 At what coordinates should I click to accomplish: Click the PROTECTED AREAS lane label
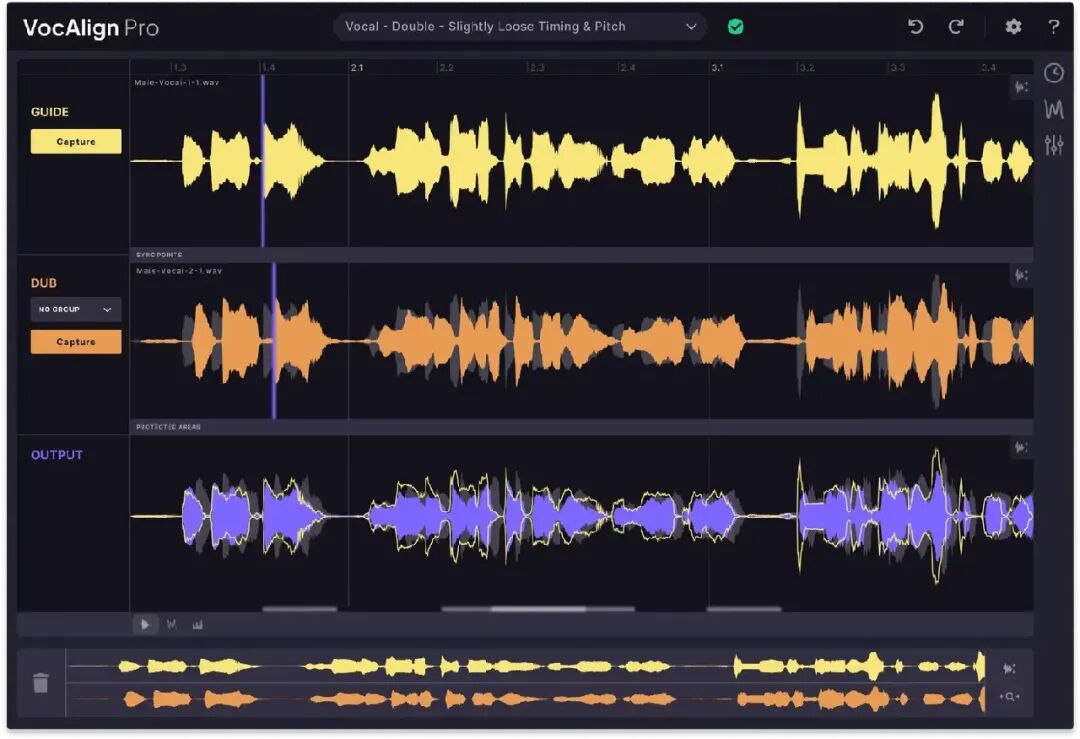168,427
